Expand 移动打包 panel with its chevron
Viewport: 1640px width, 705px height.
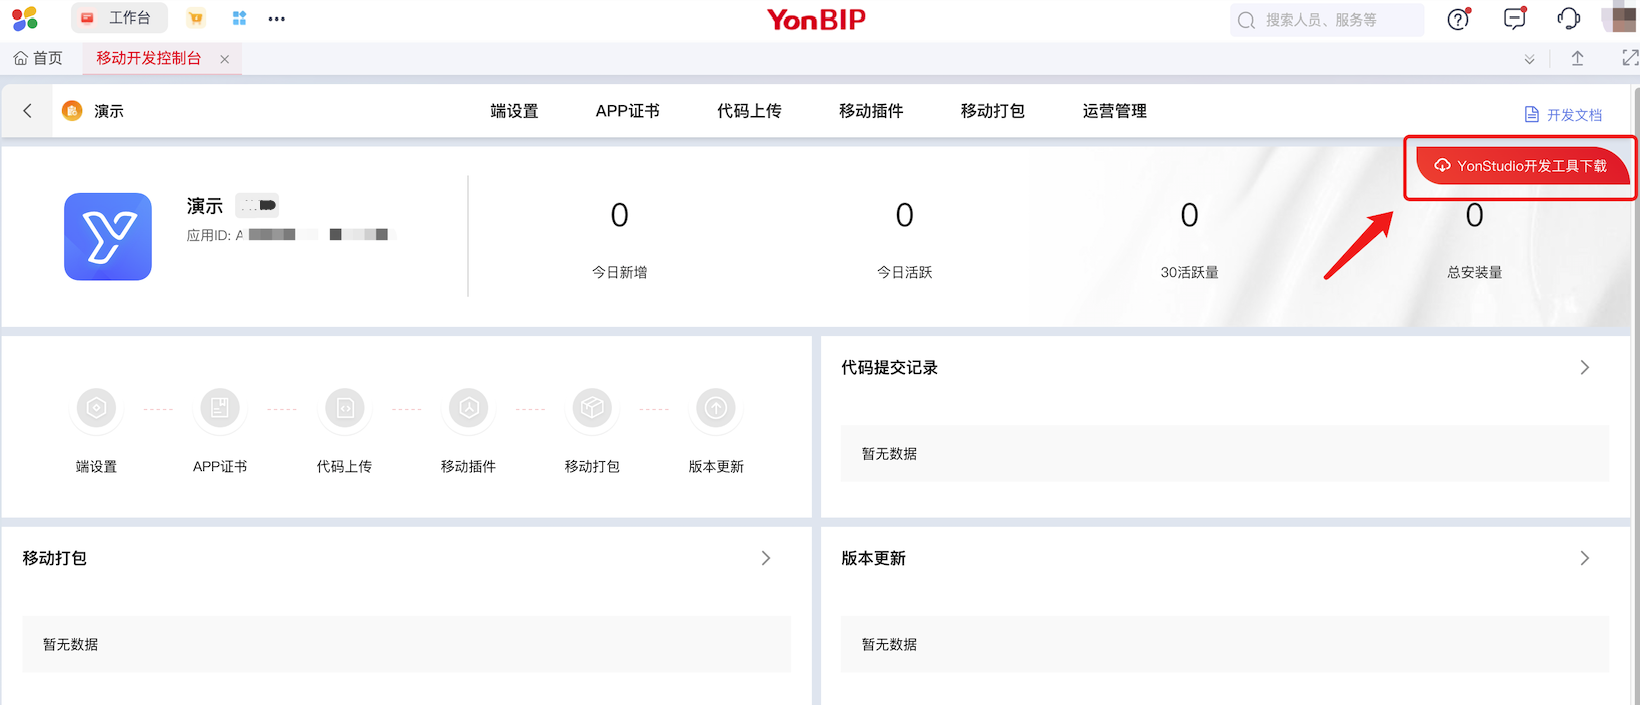pyautogui.click(x=766, y=558)
